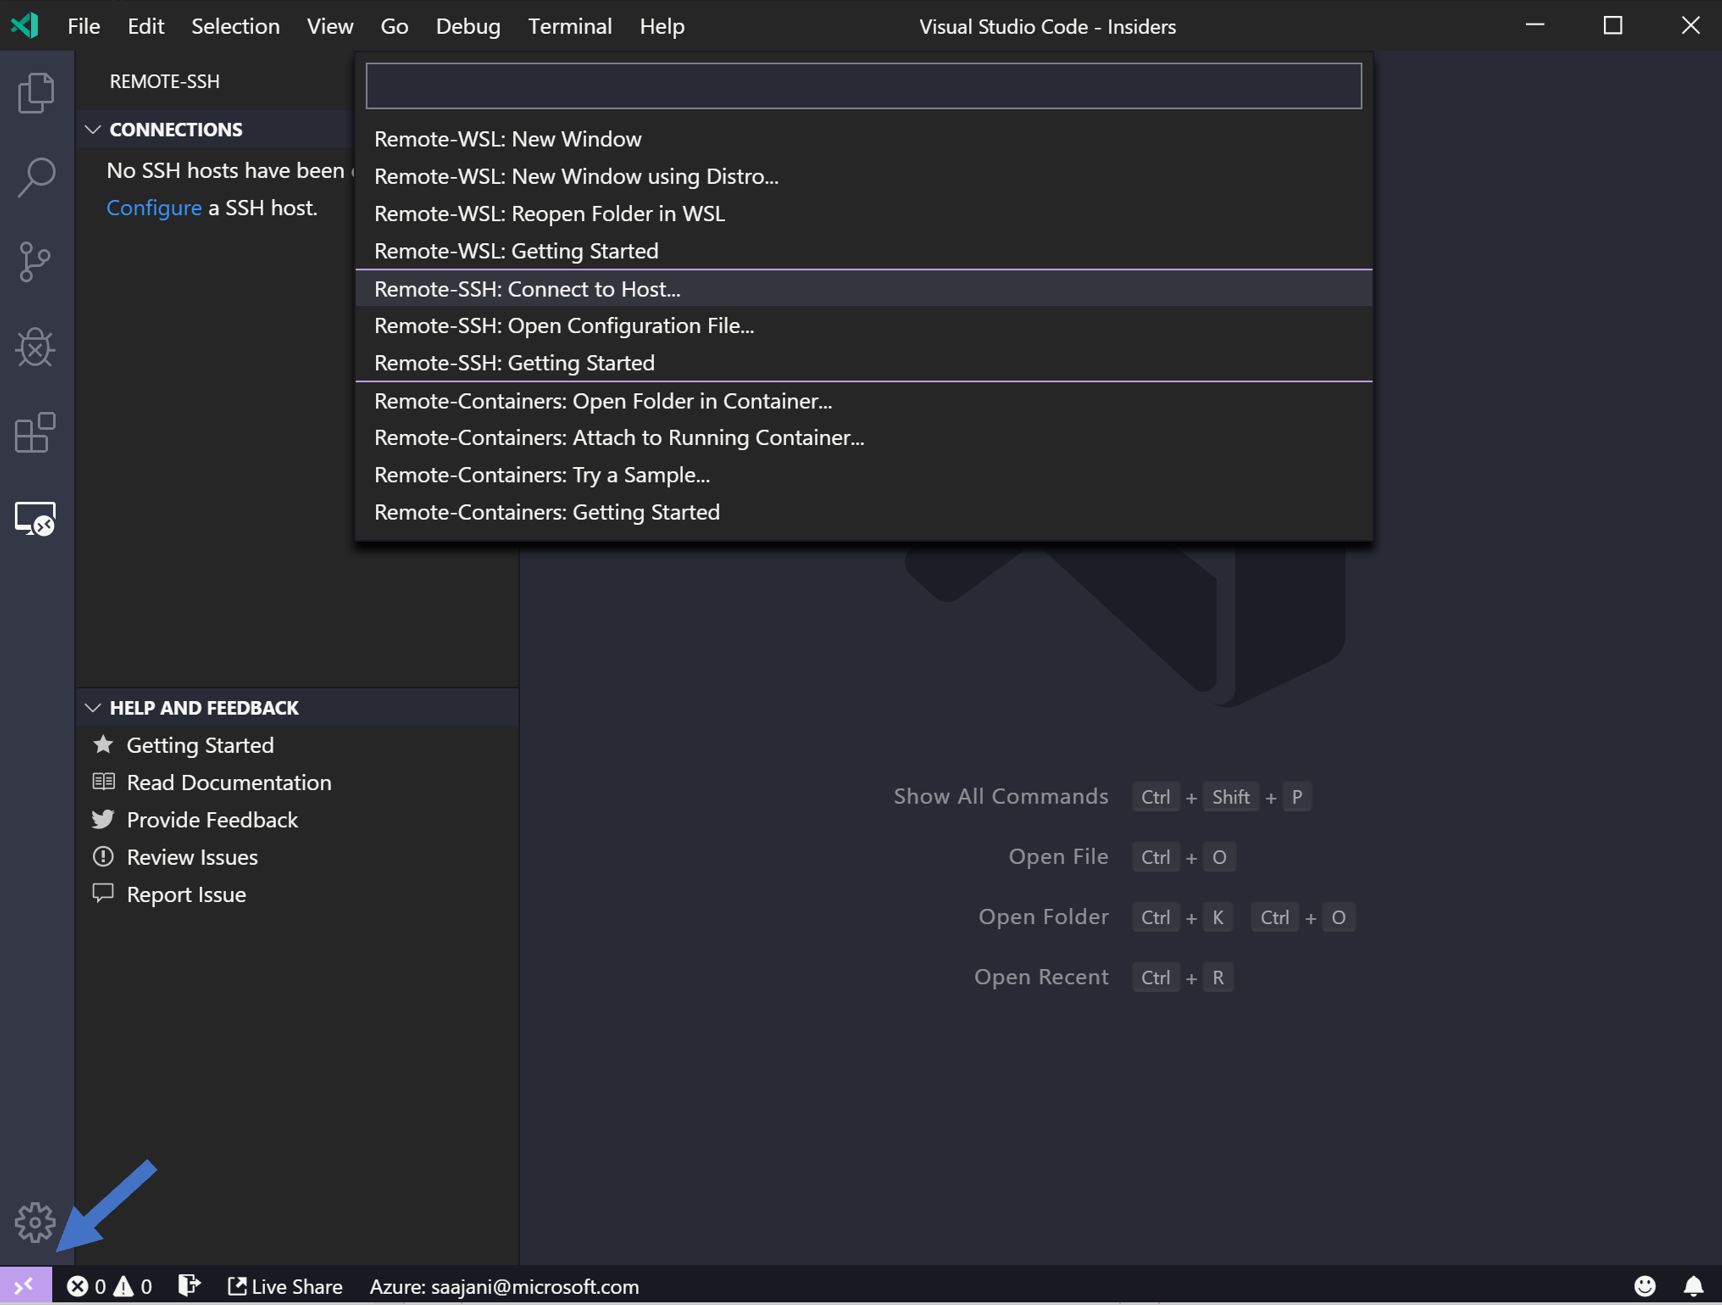The image size is (1722, 1305).
Task: Open the Terminal menu
Action: (x=570, y=26)
